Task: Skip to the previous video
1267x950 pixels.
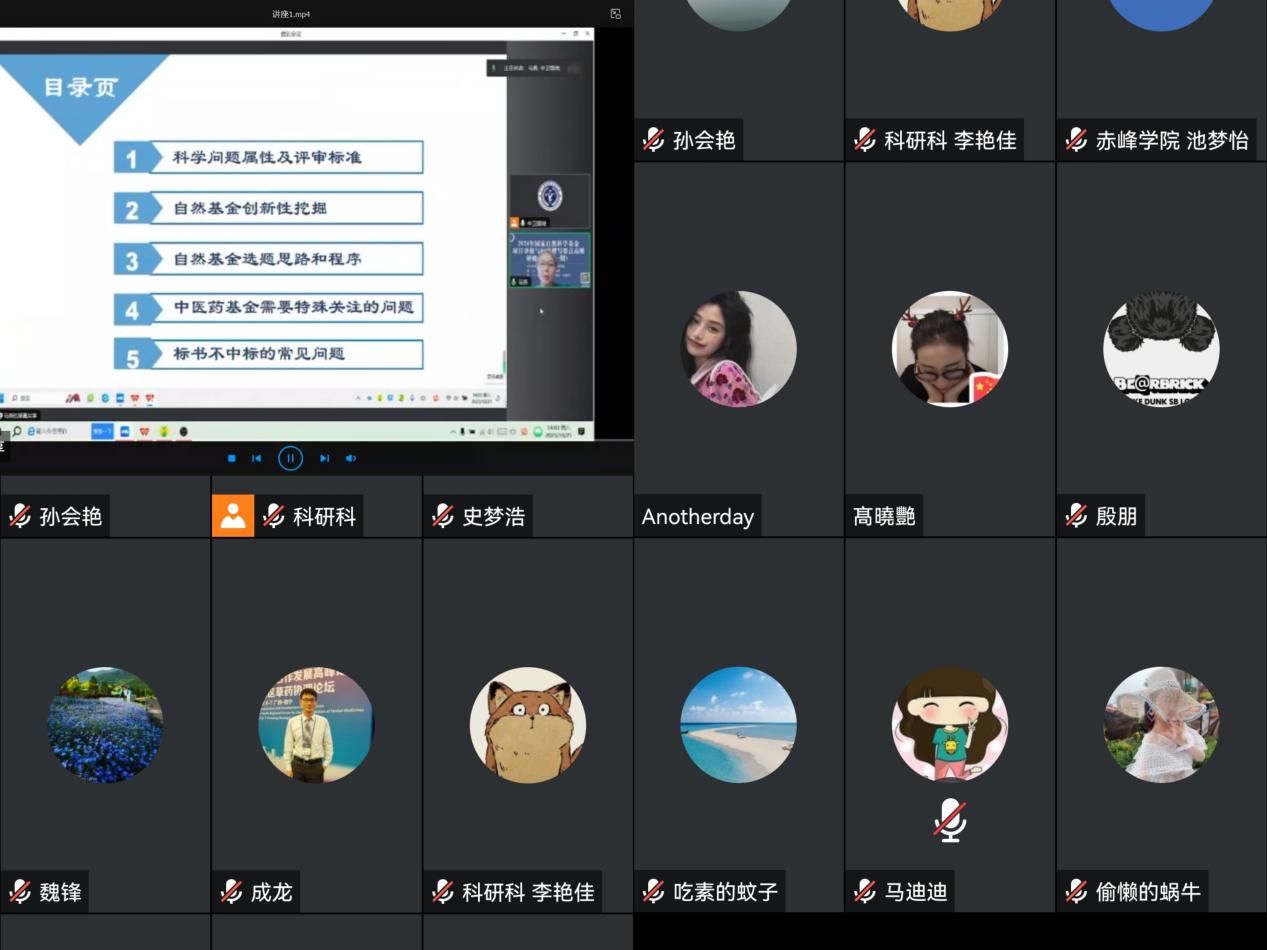Action: pos(257,458)
